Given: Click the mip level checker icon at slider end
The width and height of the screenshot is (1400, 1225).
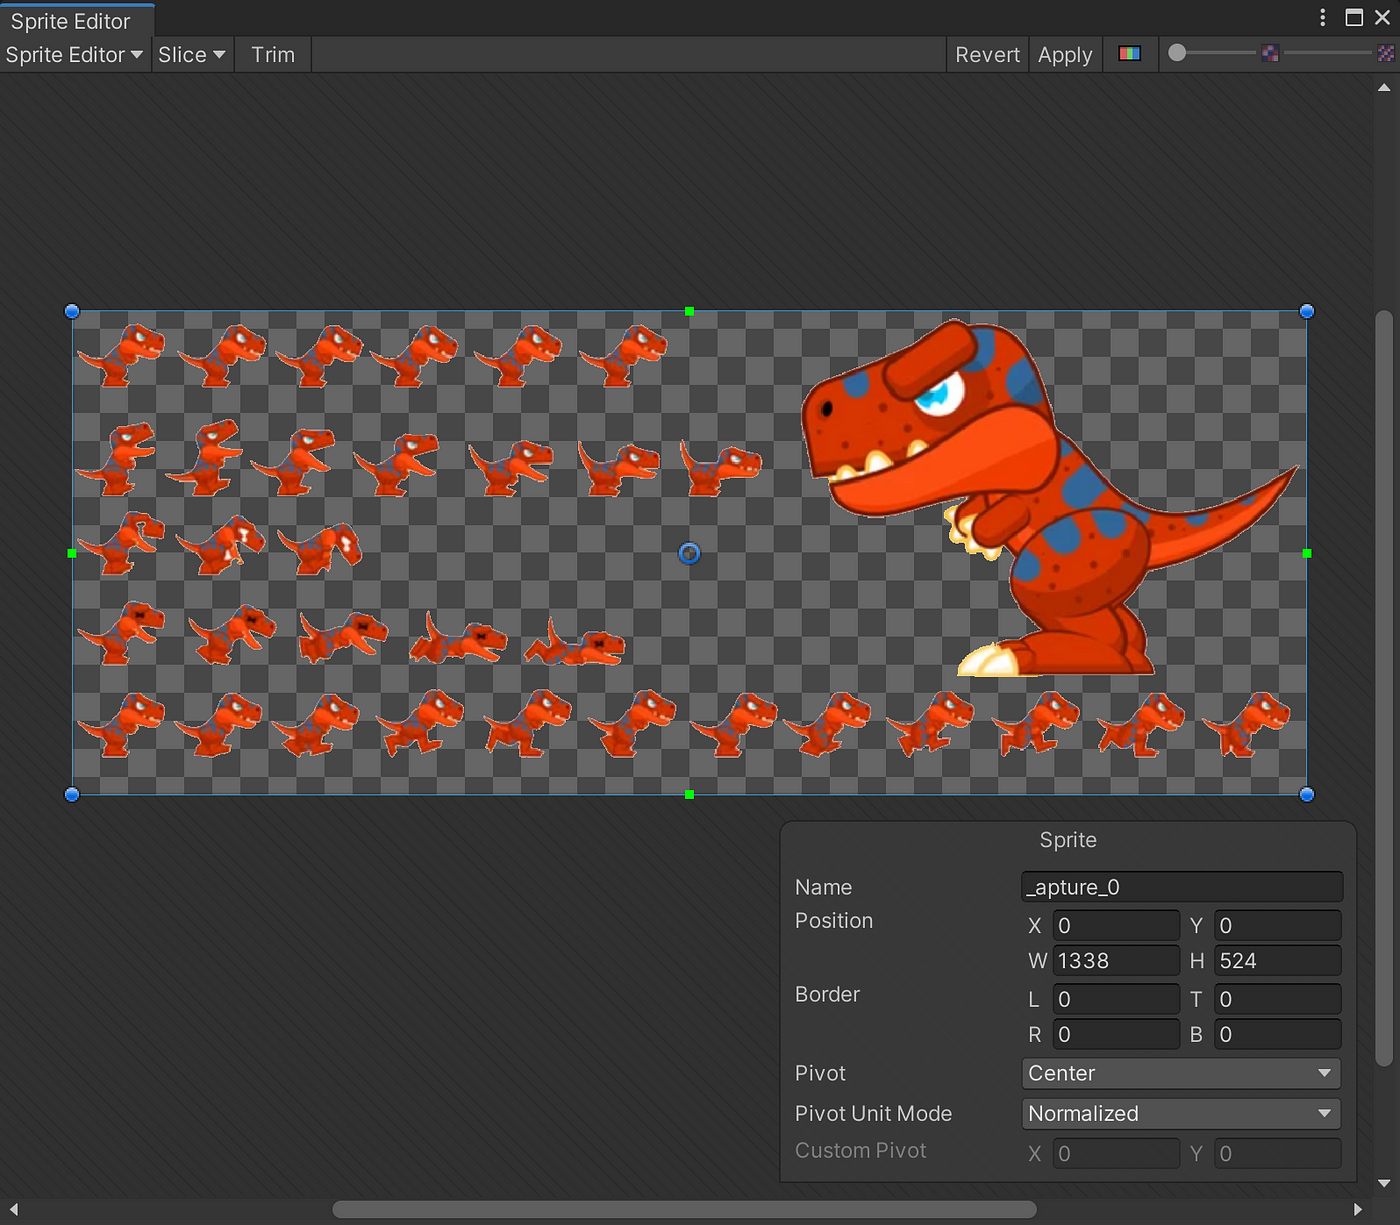Looking at the screenshot, I should click(1386, 53).
